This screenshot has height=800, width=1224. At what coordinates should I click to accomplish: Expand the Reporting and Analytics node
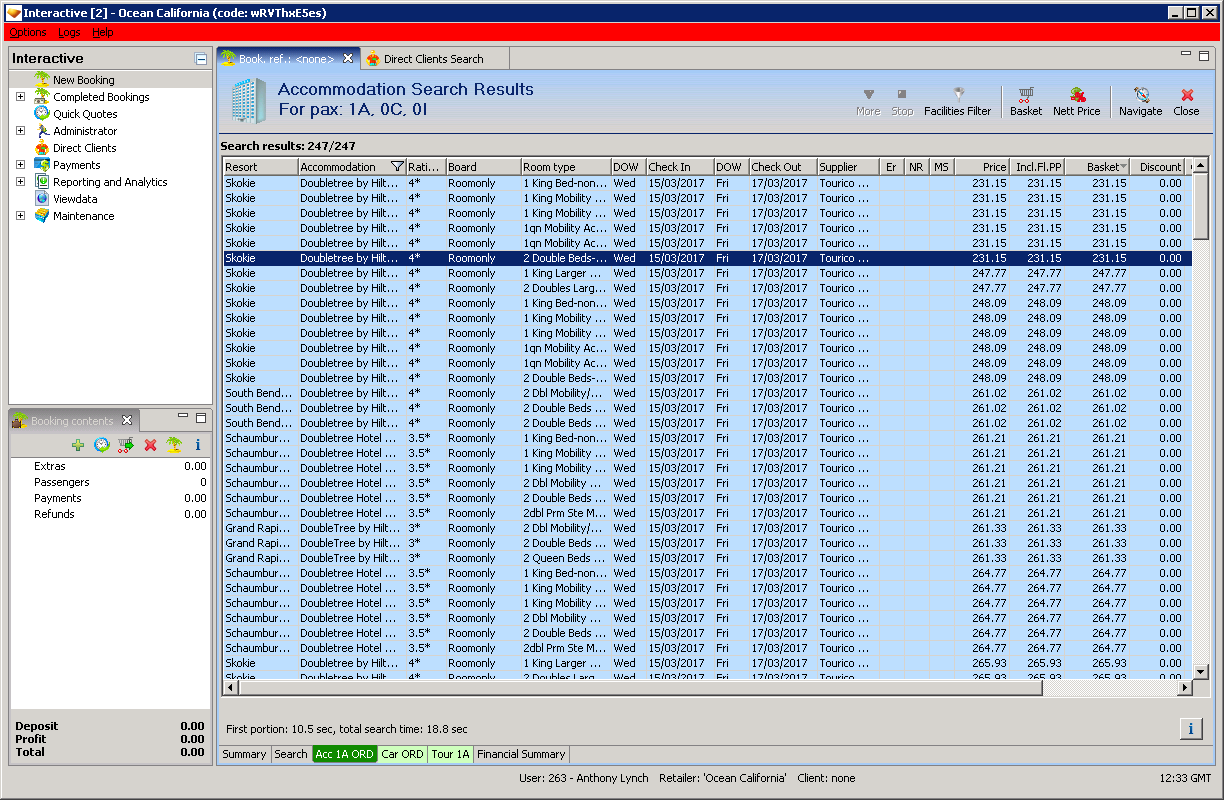[20, 182]
